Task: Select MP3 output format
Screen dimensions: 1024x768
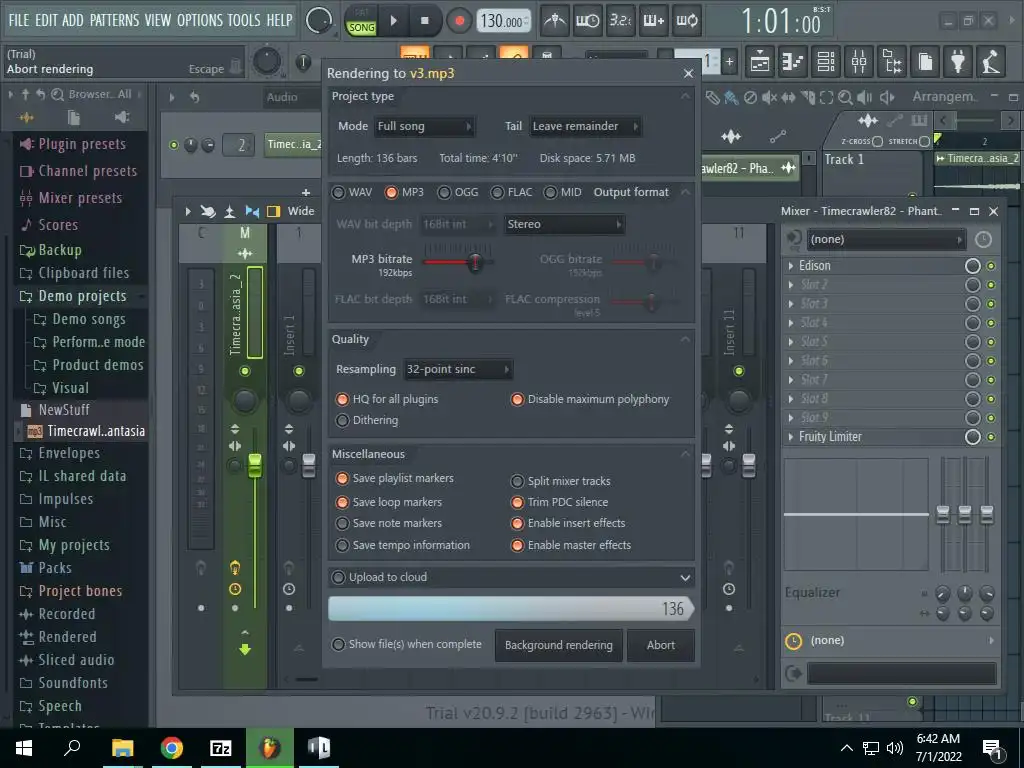Action: point(405,192)
